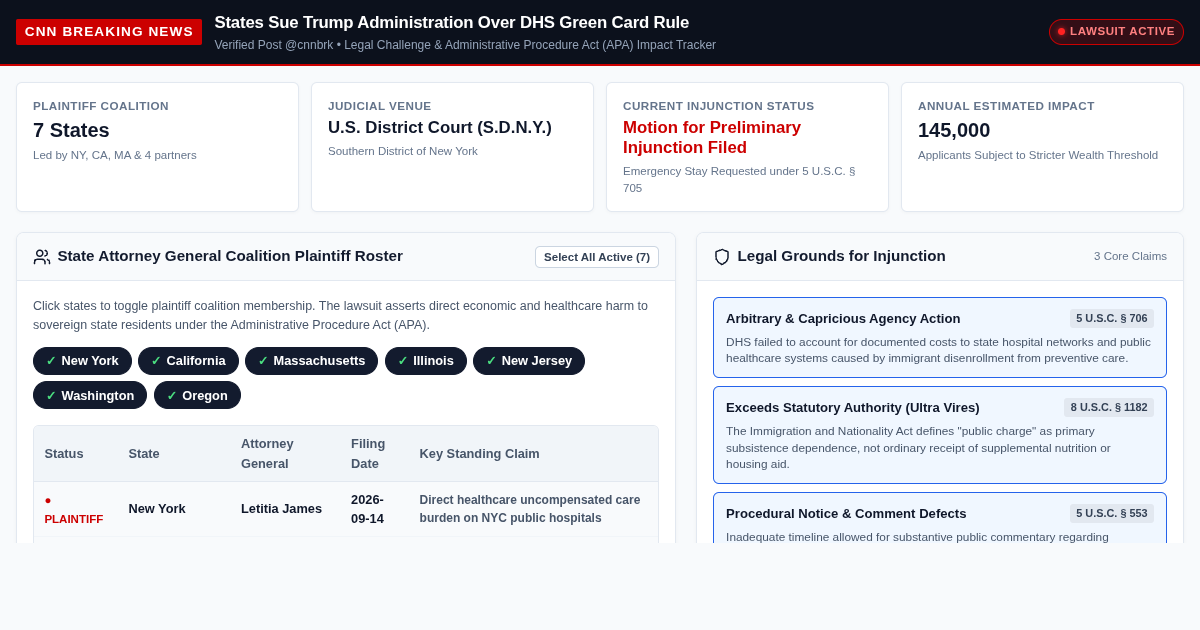
Task: Click the 2026-09-14 filing date
Action: coord(367,509)
